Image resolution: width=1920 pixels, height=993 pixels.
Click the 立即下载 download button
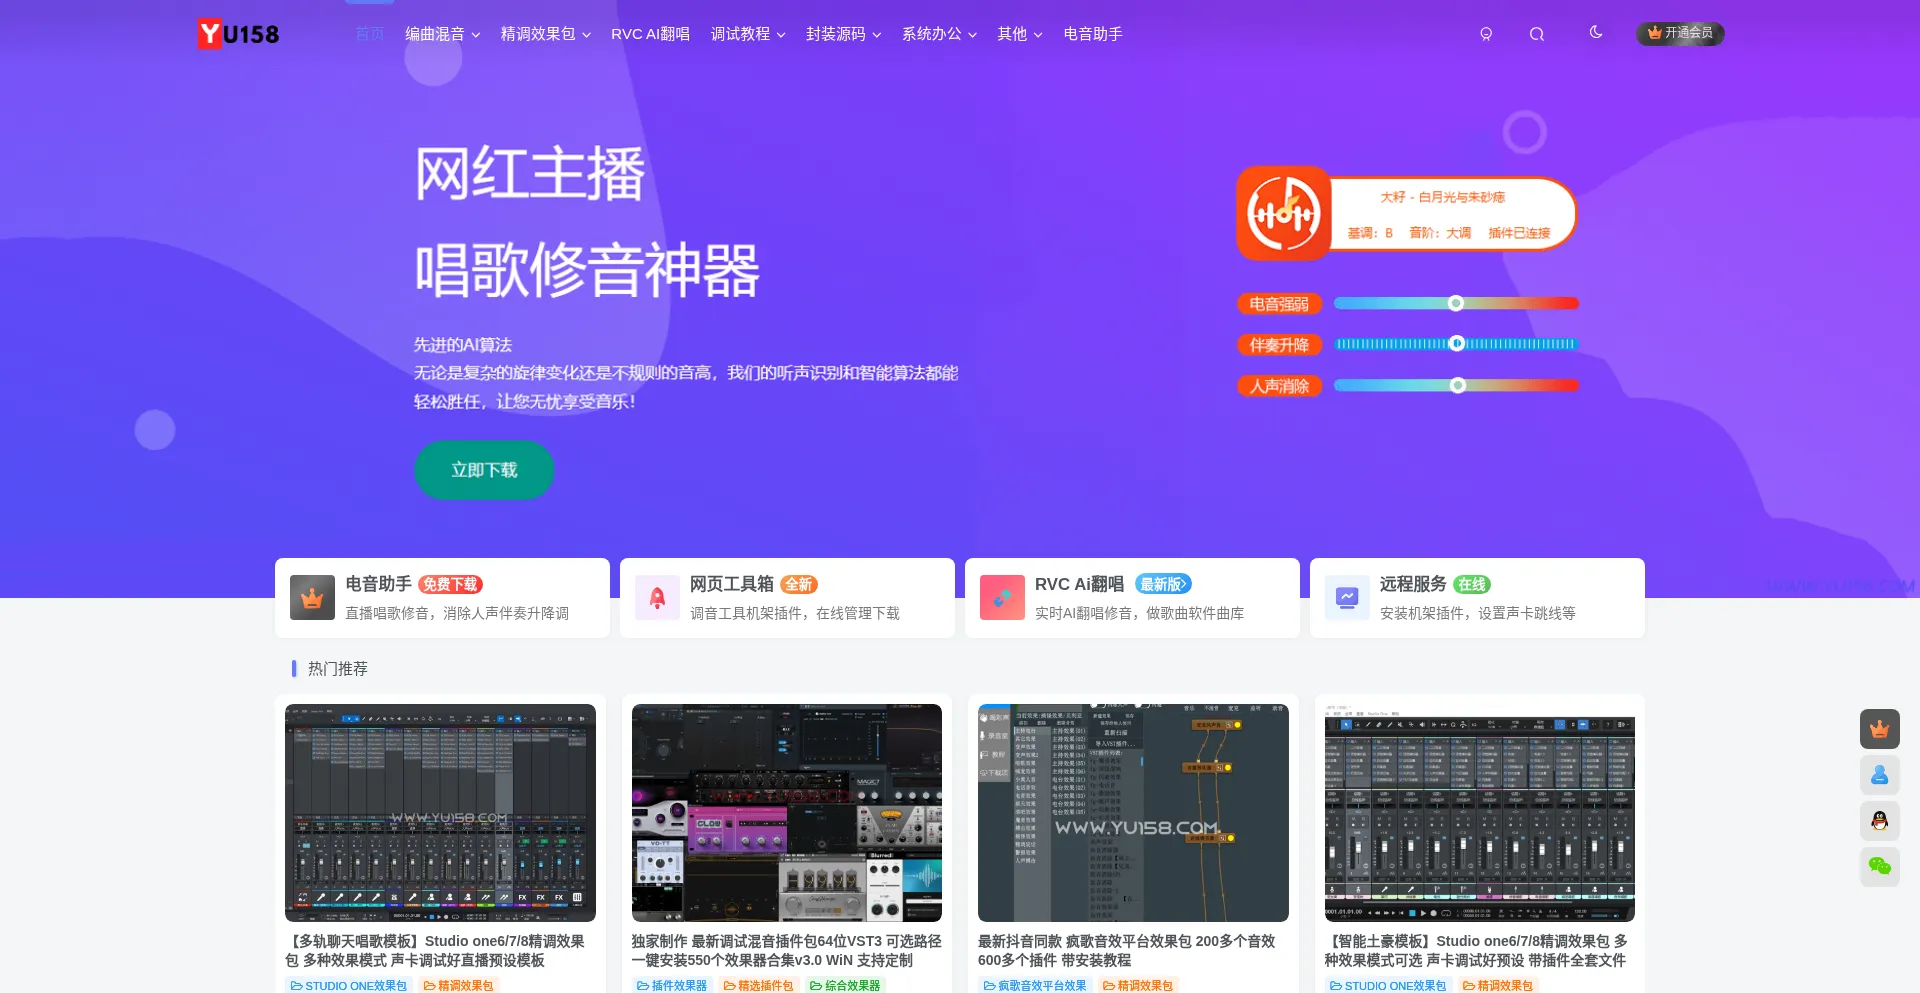point(484,470)
